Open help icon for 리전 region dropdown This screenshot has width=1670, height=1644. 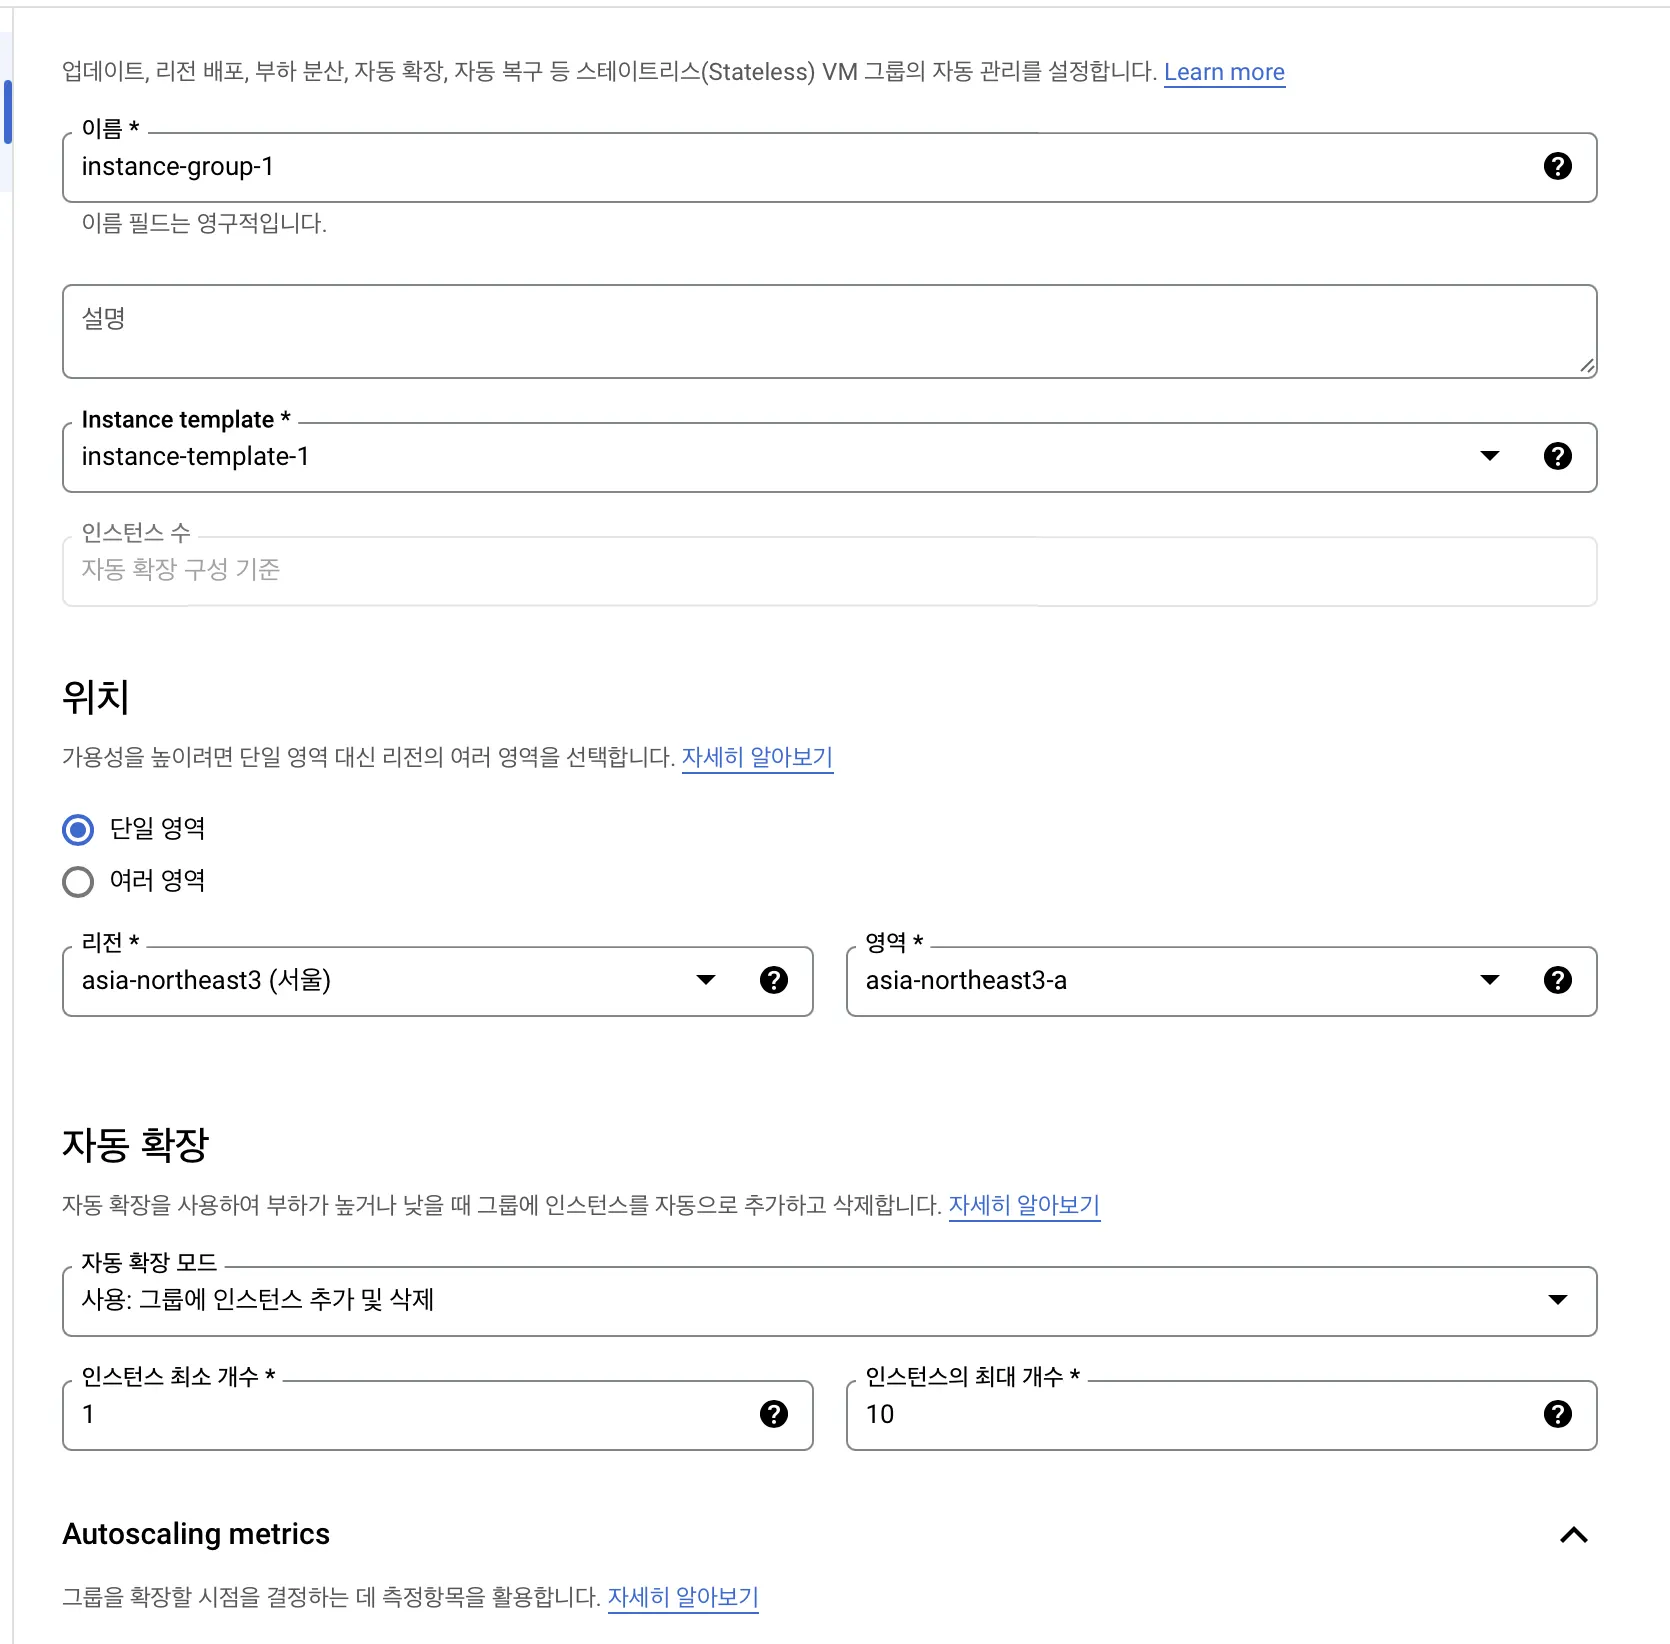point(773,980)
